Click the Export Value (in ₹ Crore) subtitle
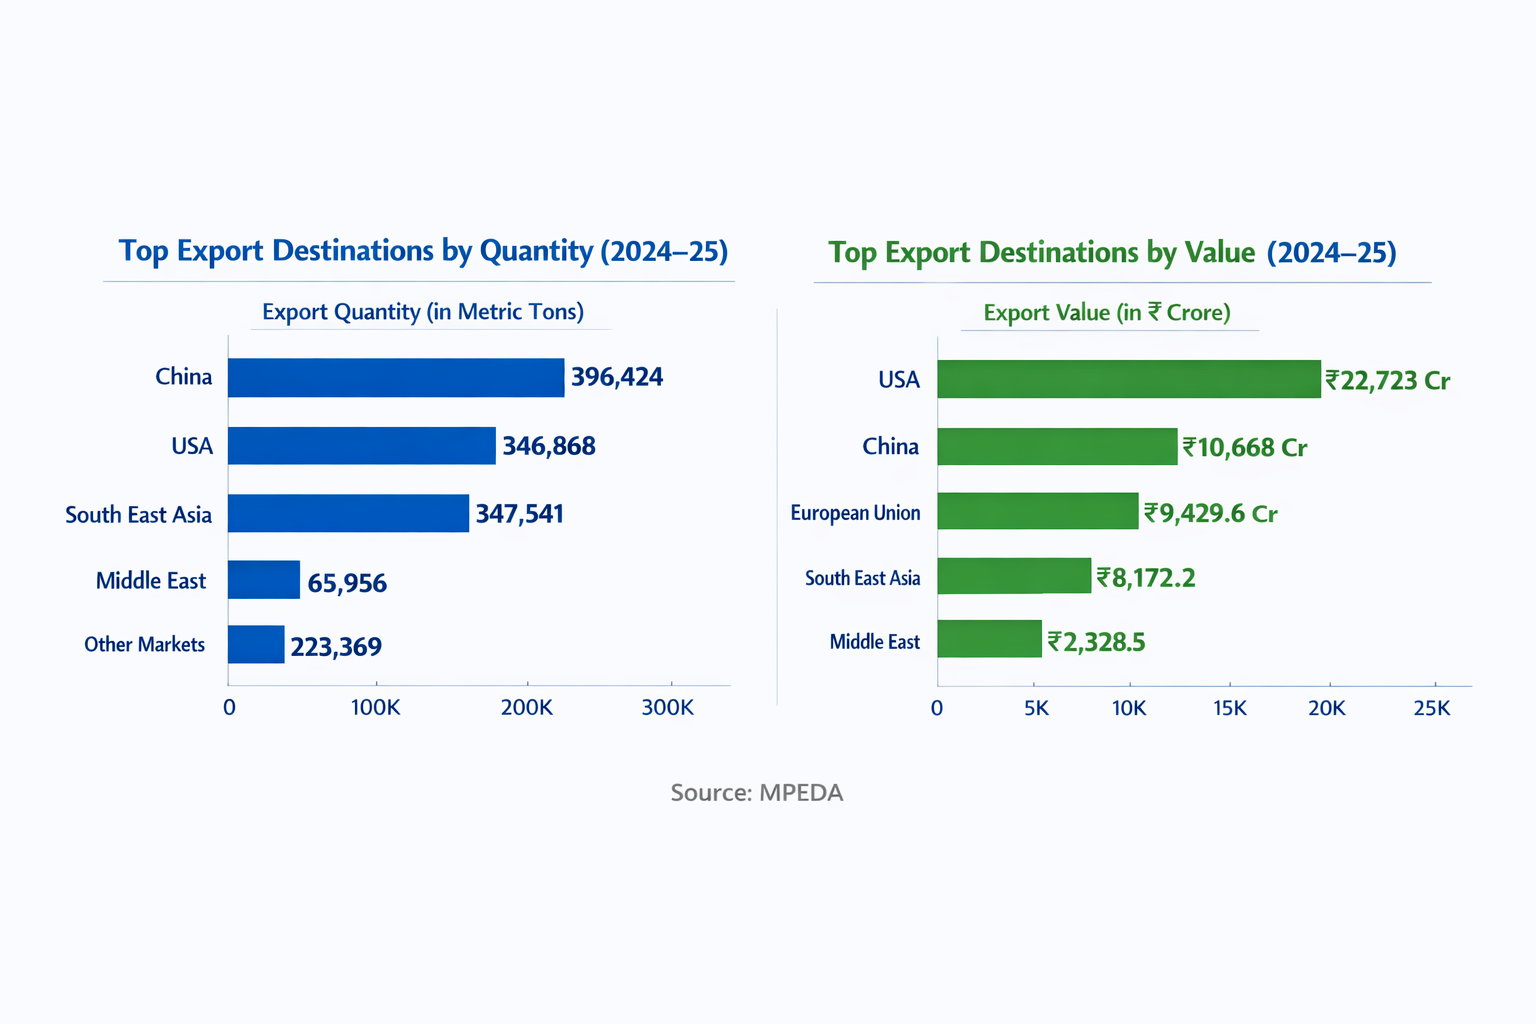 (1108, 312)
